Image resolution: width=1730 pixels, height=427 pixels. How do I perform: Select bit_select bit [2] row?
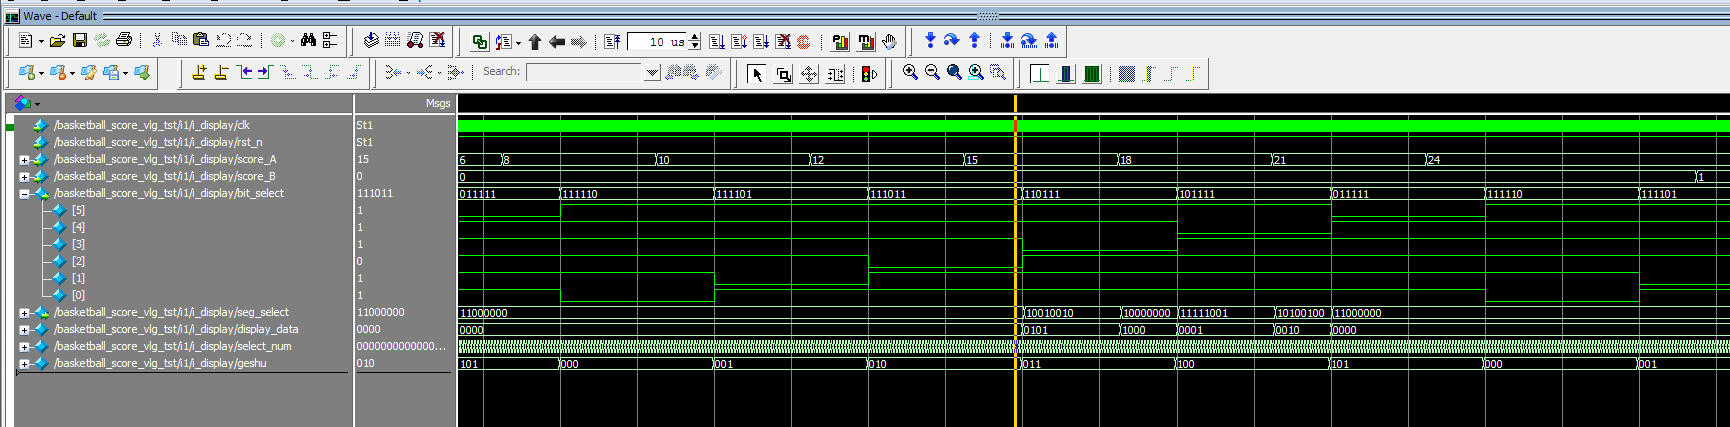180,261
